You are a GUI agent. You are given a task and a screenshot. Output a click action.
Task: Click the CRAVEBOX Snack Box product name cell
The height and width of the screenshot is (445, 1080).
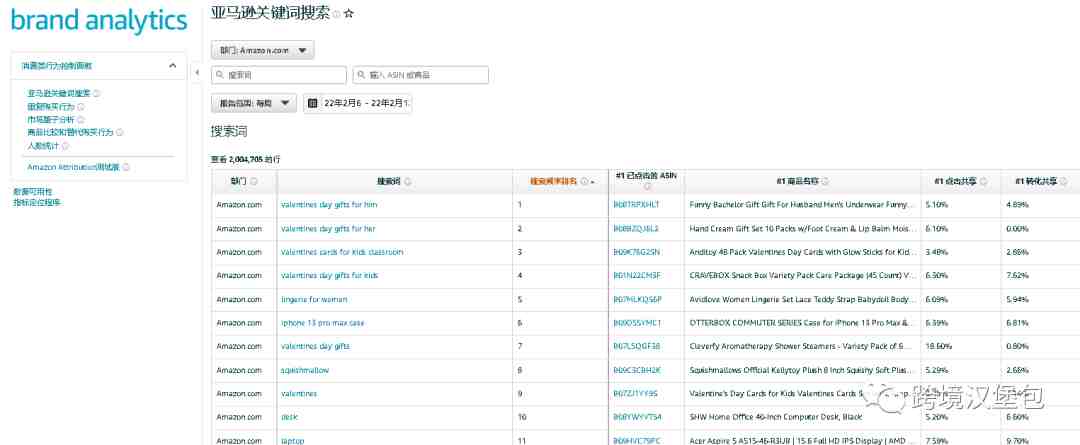(802, 276)
